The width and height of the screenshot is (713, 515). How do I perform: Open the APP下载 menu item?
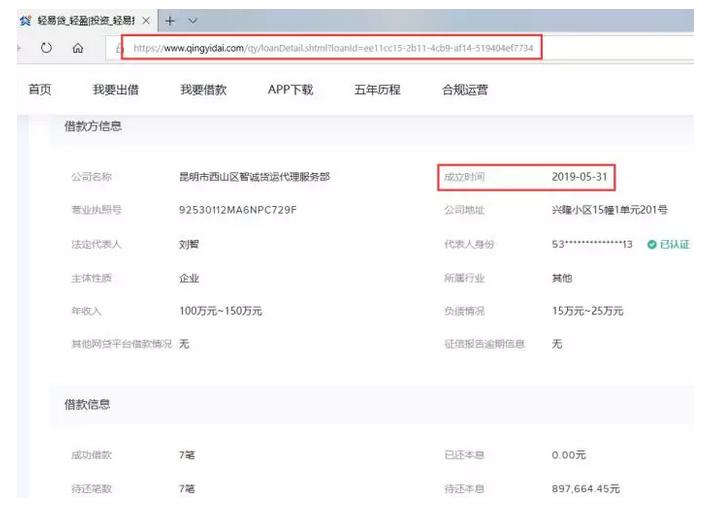290,90
